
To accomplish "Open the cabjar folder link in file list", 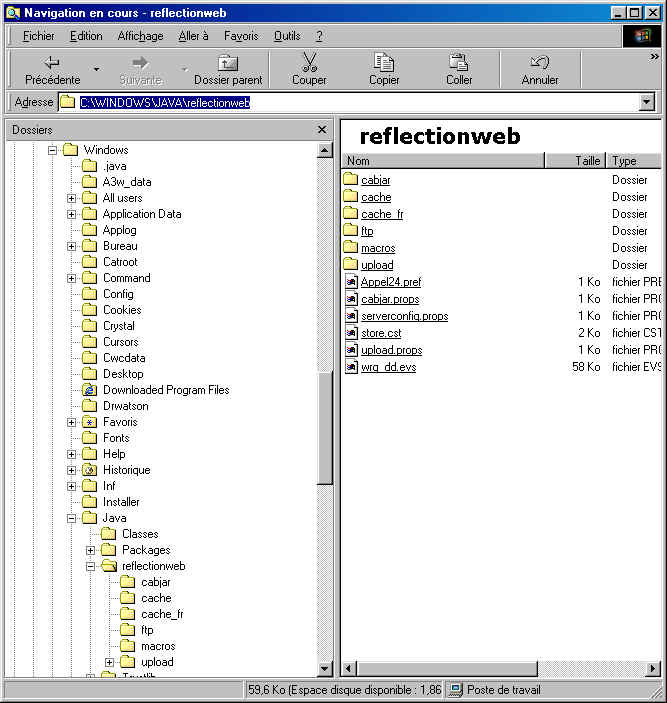I will (x=376, y=180).
